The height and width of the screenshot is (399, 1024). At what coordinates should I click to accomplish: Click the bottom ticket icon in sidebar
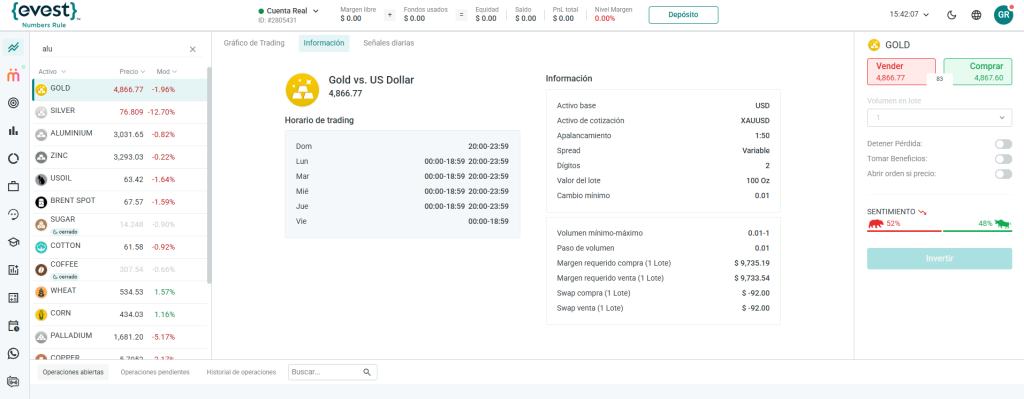click(13, 381)
